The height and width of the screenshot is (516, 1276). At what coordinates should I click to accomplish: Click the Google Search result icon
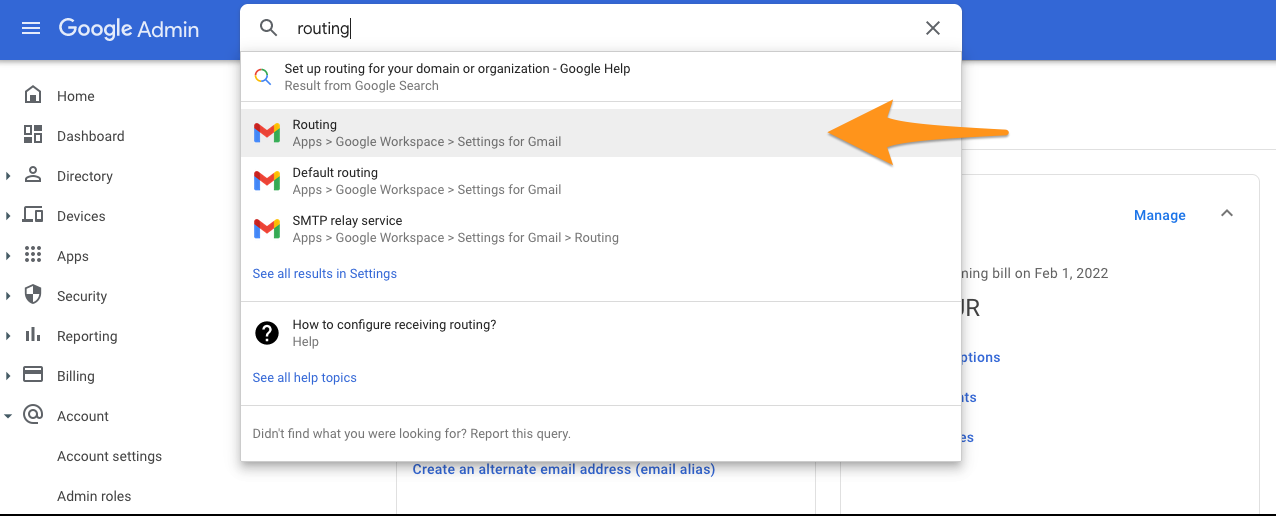(262, 77)
